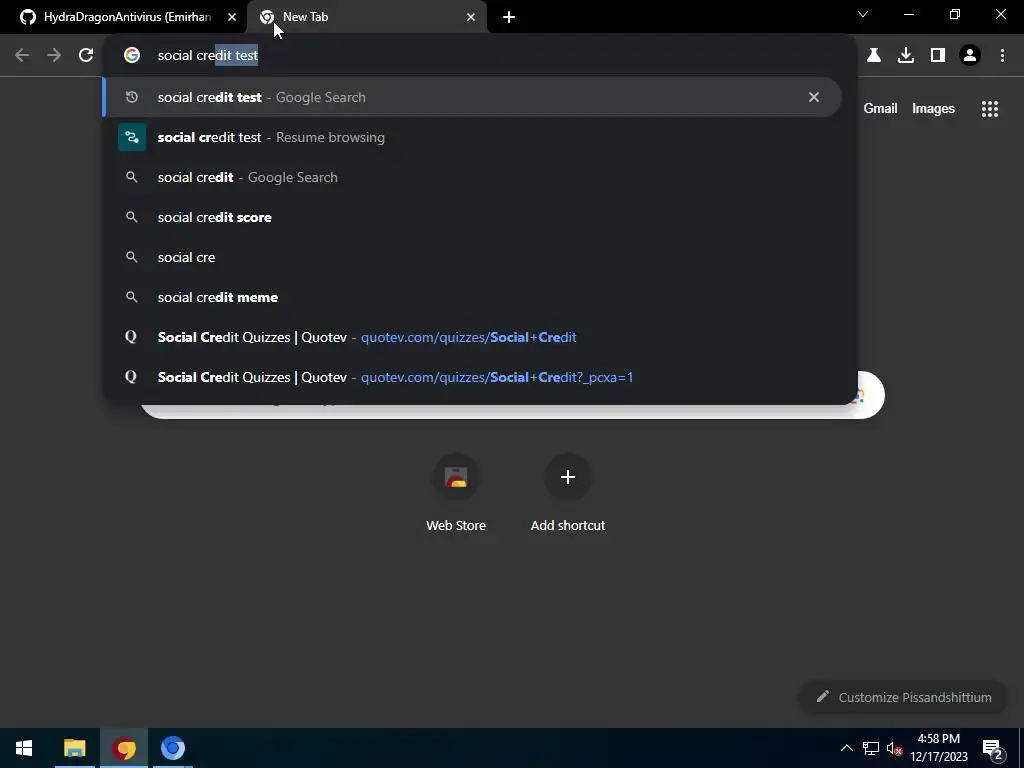
Task: Open the Google apps grid
Action: [x=990, y=109]
